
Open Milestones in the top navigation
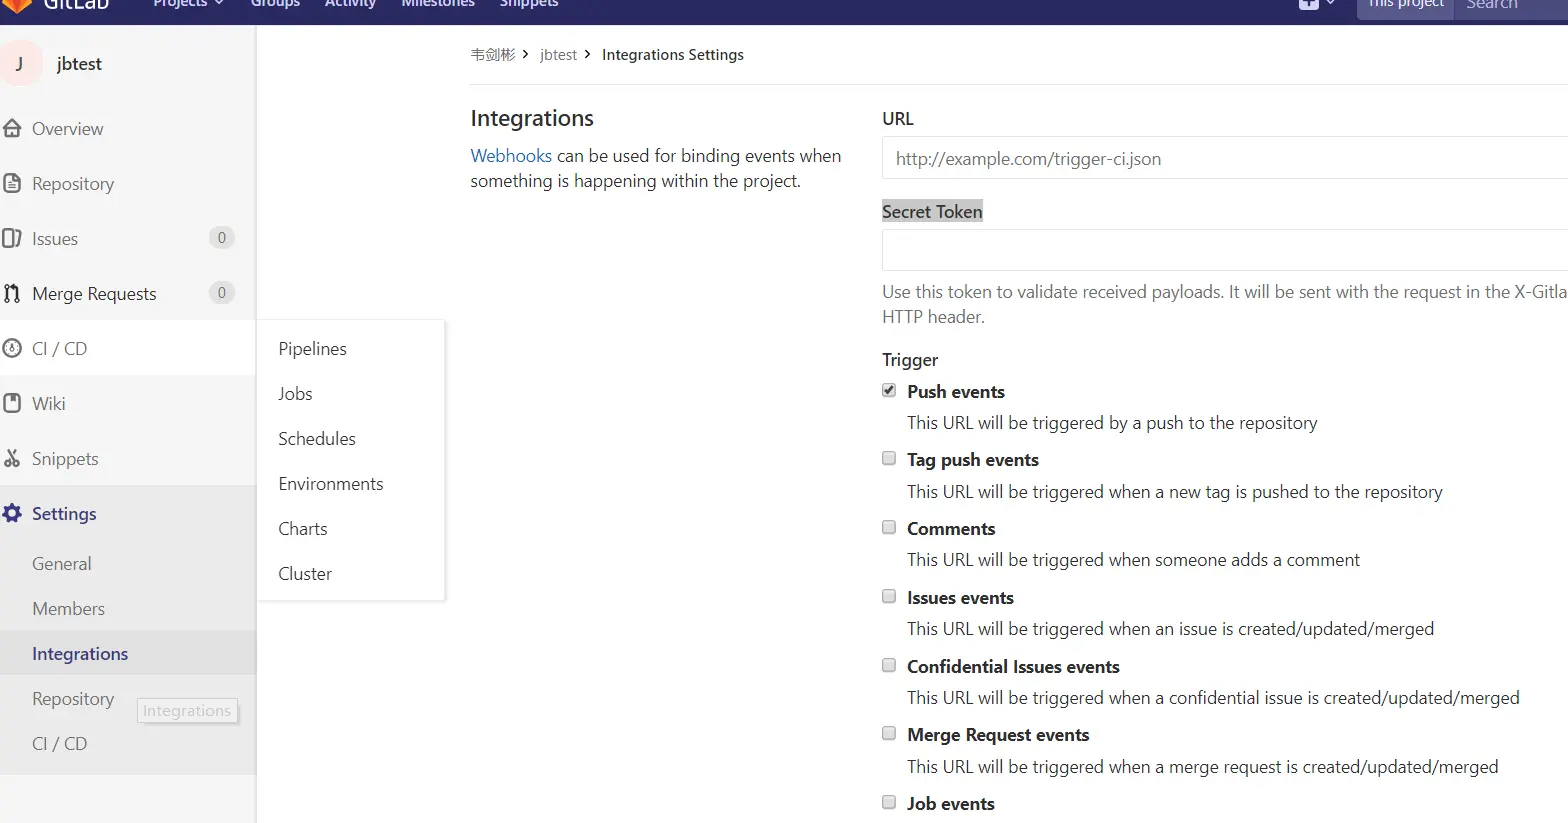click(x=438, y=4)
